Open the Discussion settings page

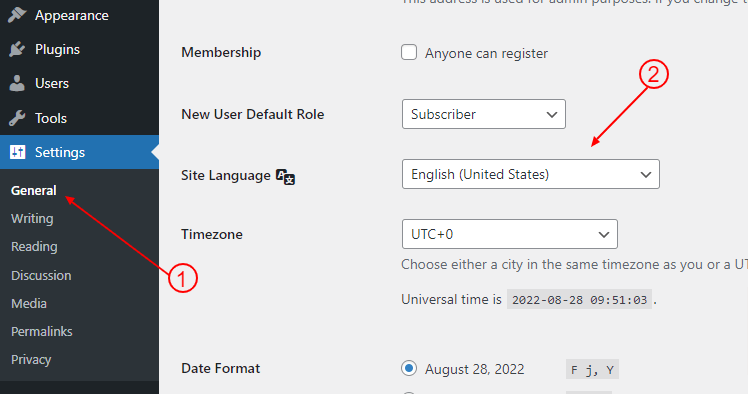coord(41,275)
